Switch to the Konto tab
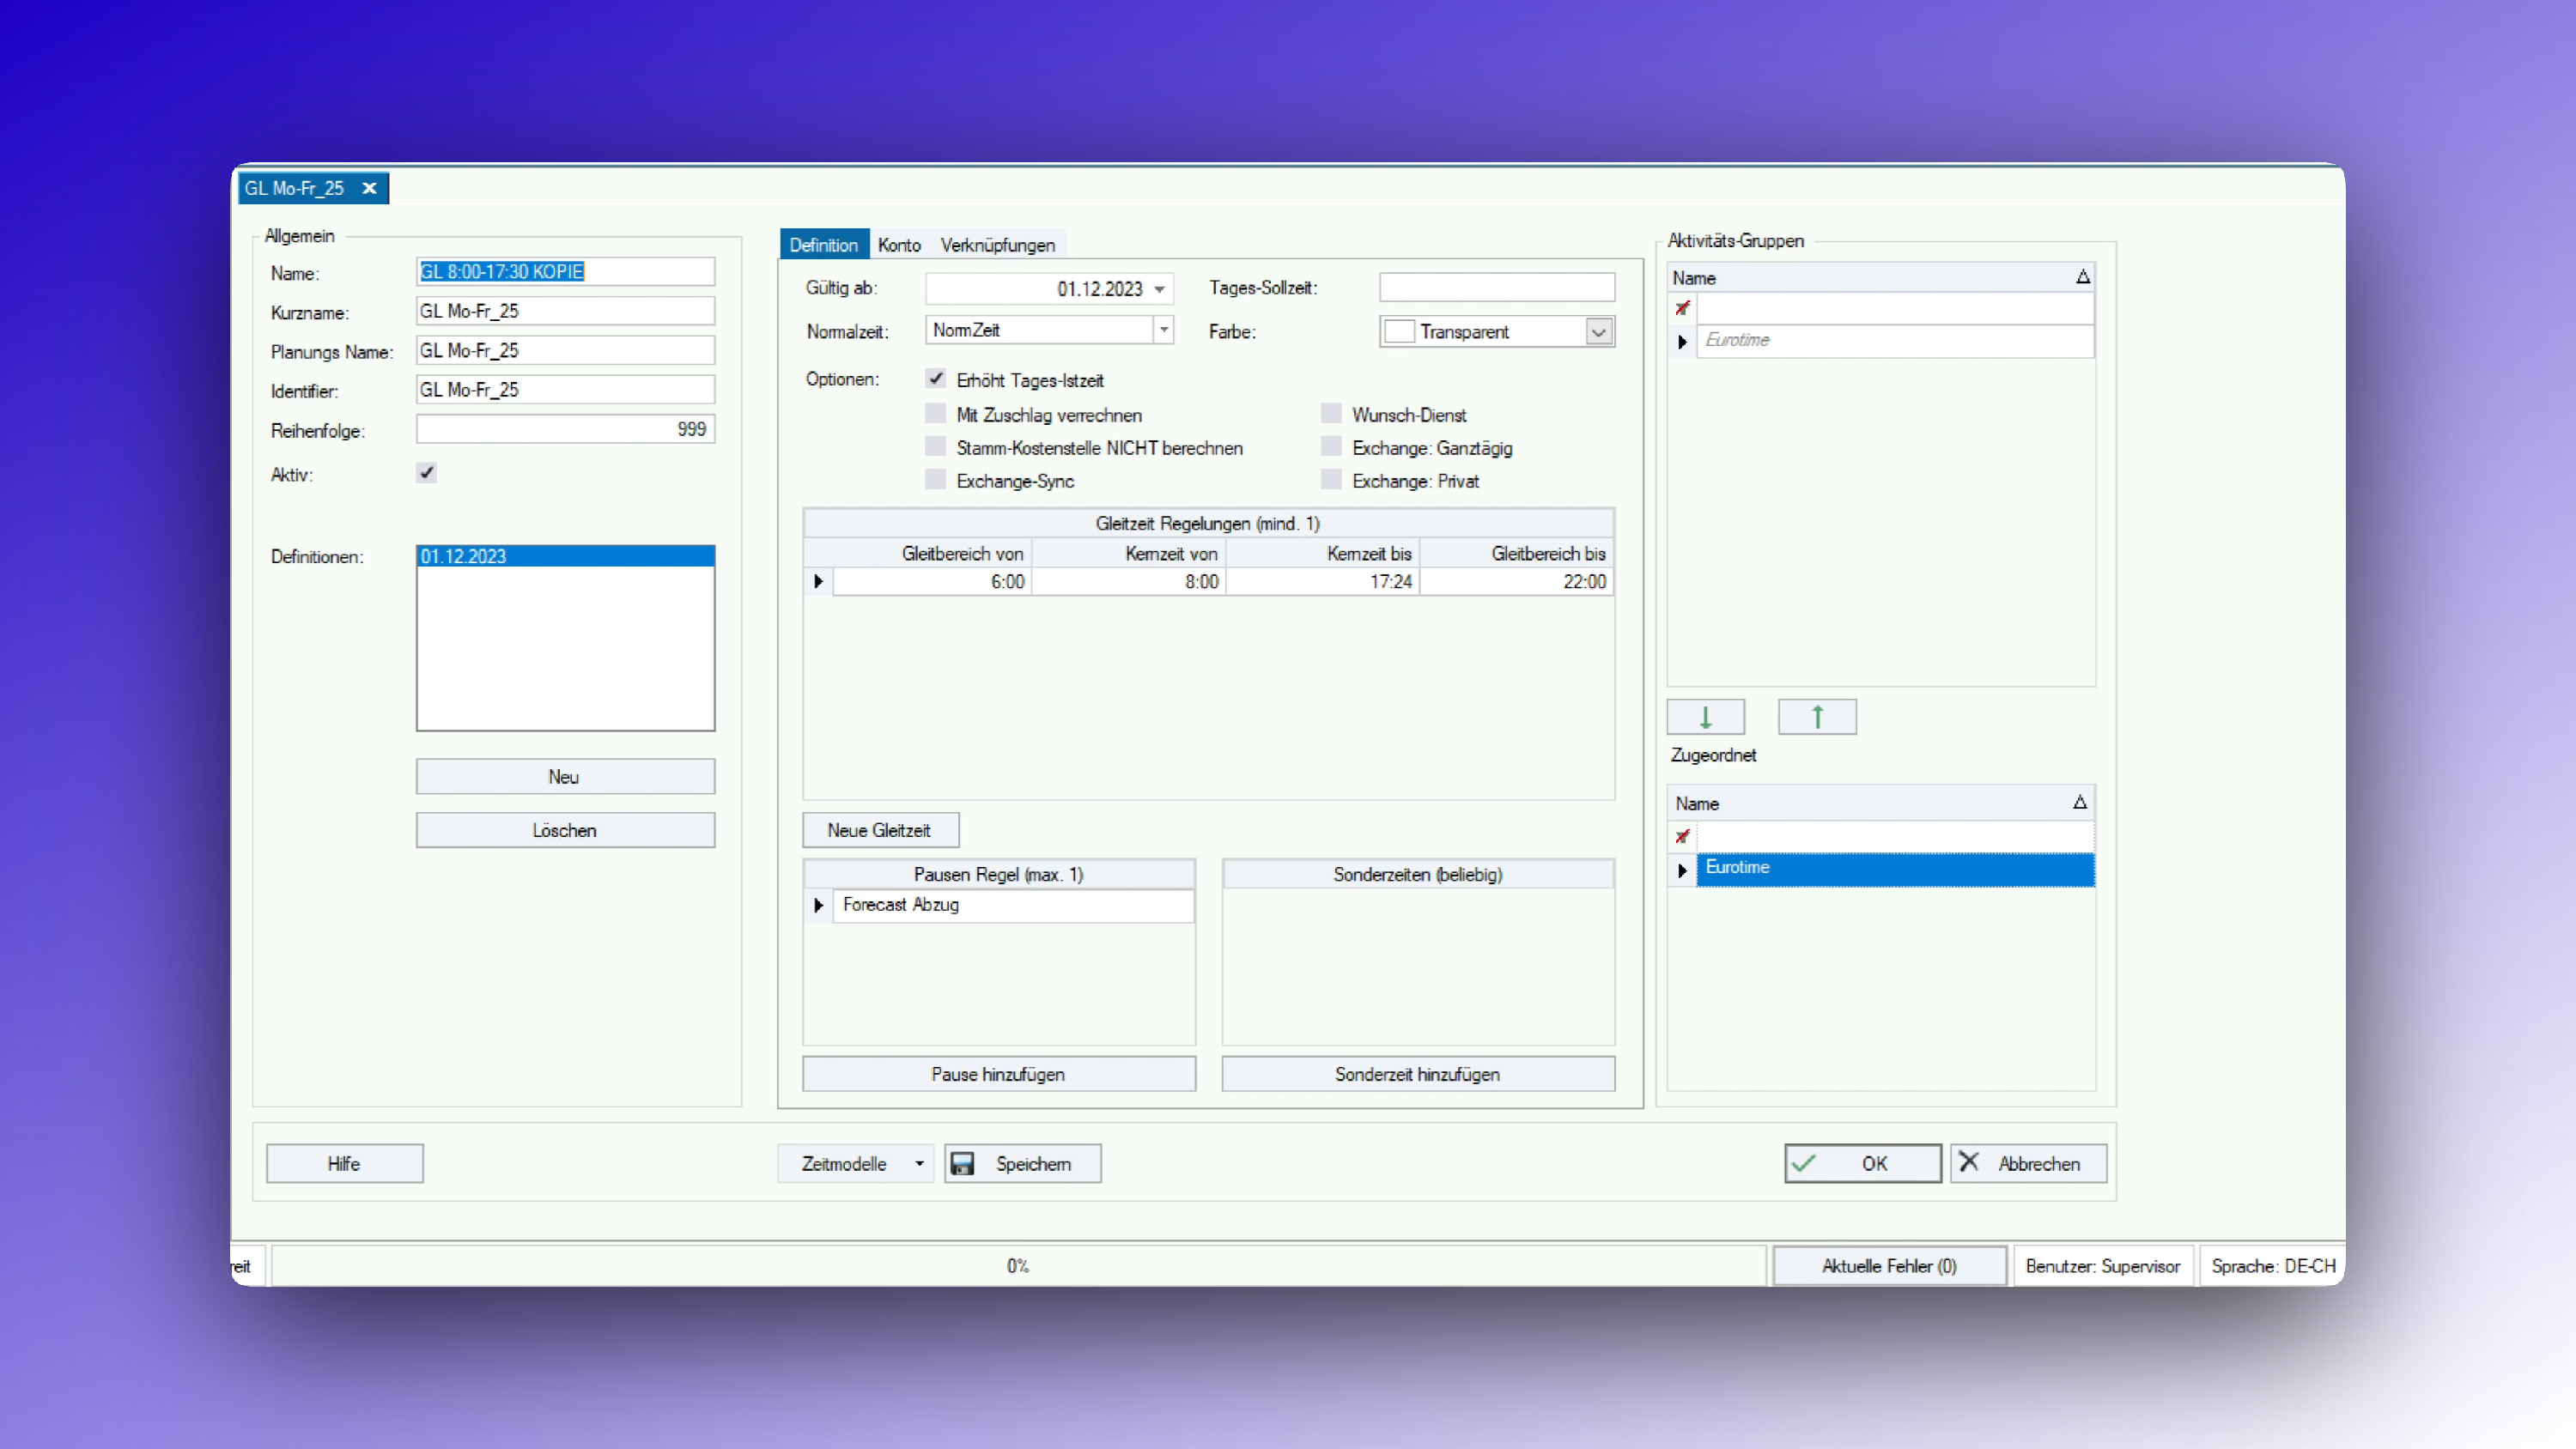 coord(898,245)
